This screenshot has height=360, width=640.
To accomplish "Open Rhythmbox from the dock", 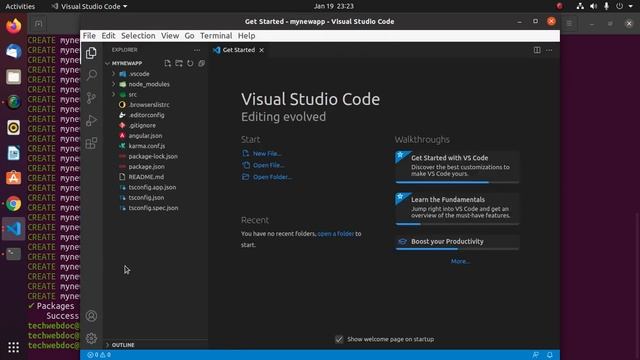I will pos(13,127).
